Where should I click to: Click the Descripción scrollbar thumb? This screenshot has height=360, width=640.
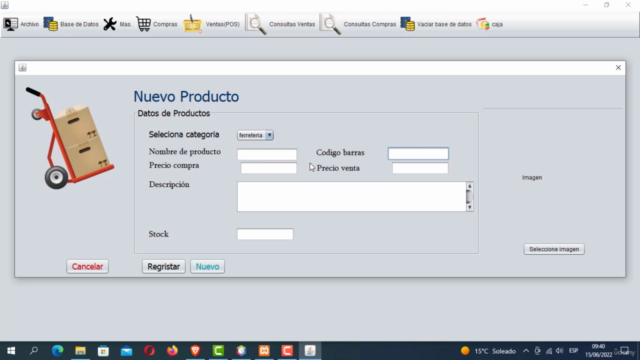[x=469, y=196]
